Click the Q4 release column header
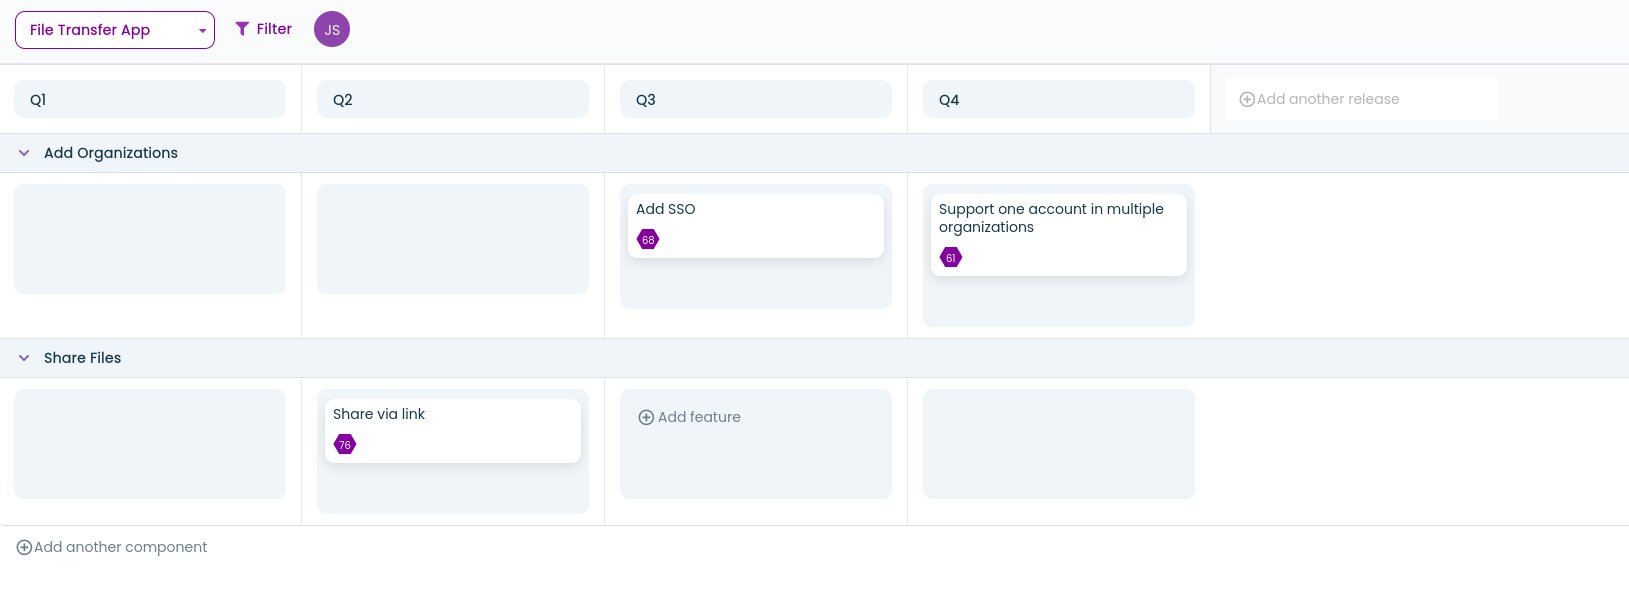The image size is (1629, 614). [1059, 99]
